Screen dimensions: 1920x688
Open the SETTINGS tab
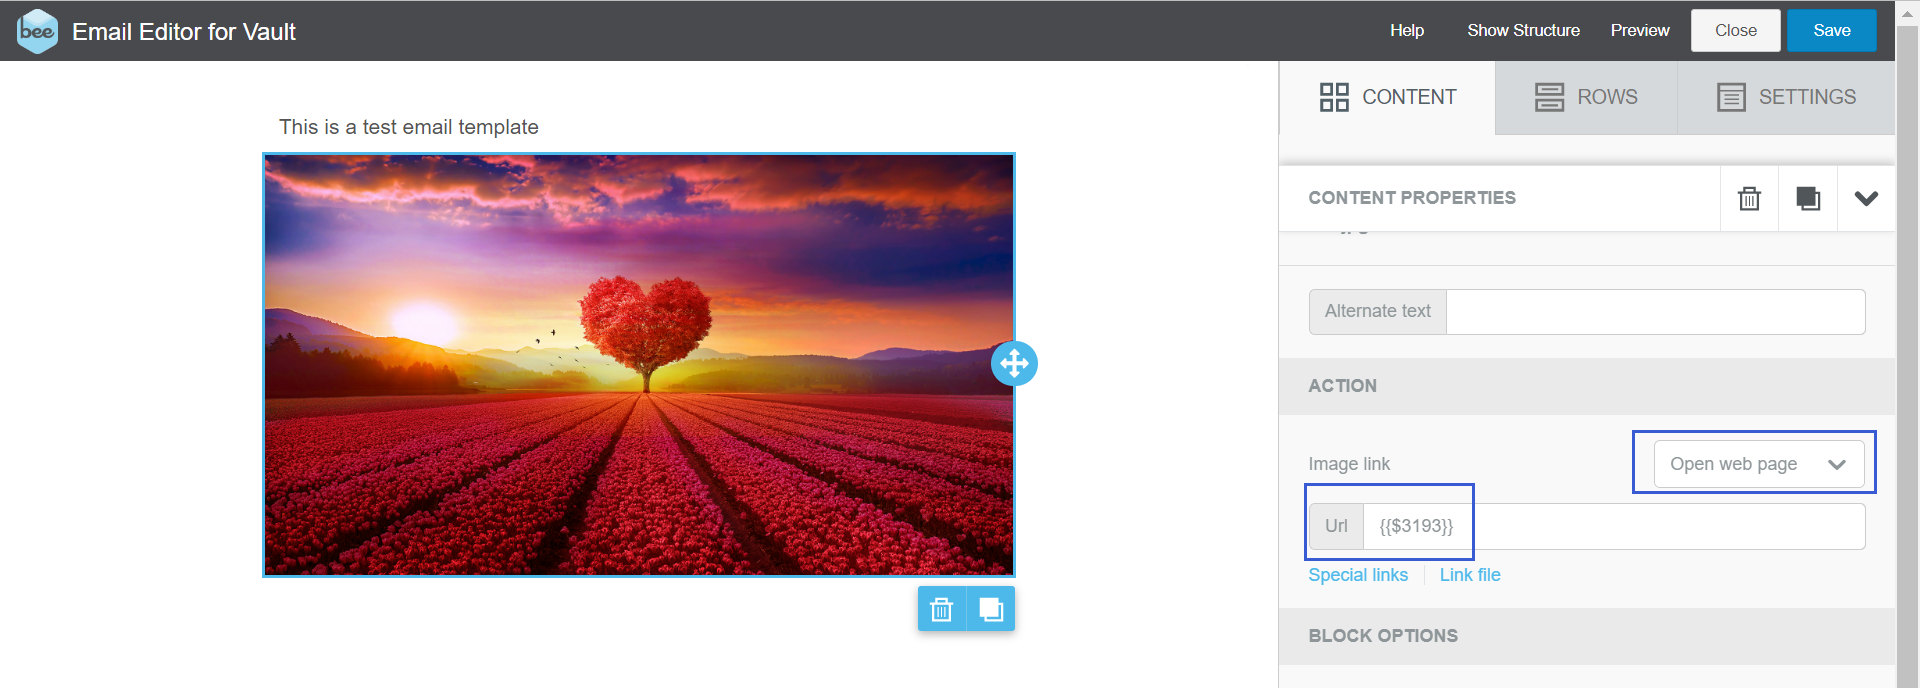click(1786, 97)
